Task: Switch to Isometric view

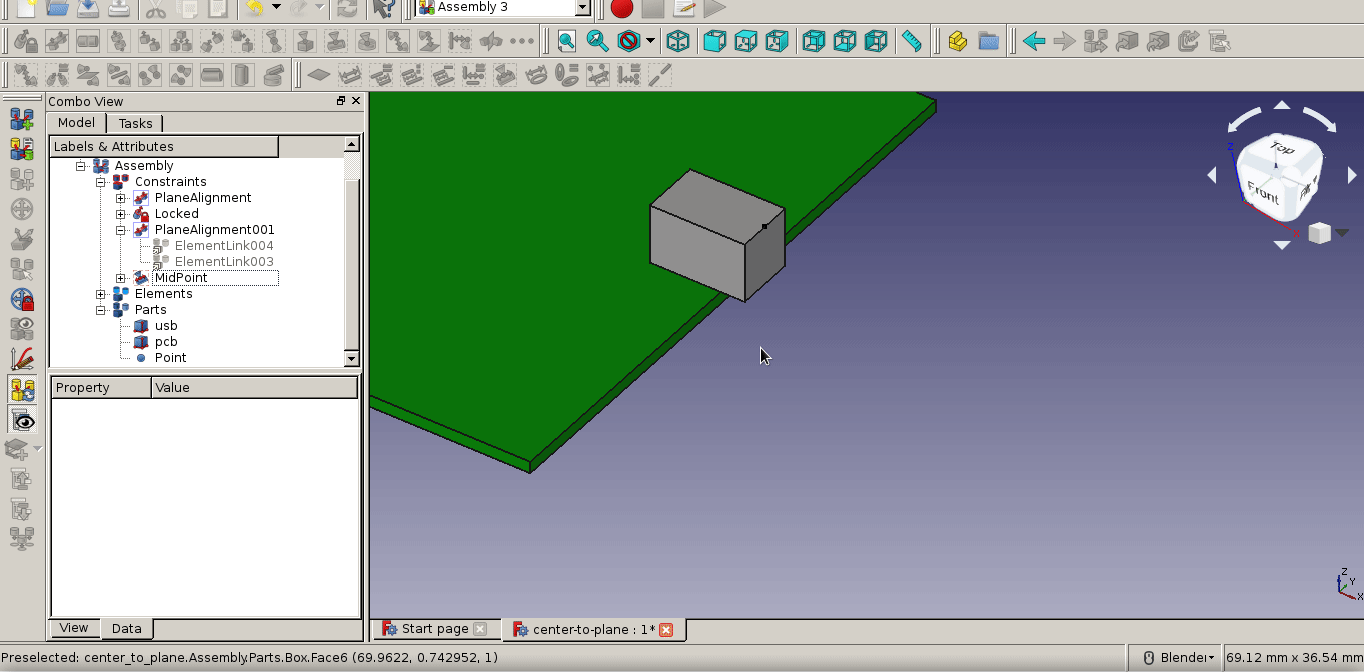Action: point(677,41)
